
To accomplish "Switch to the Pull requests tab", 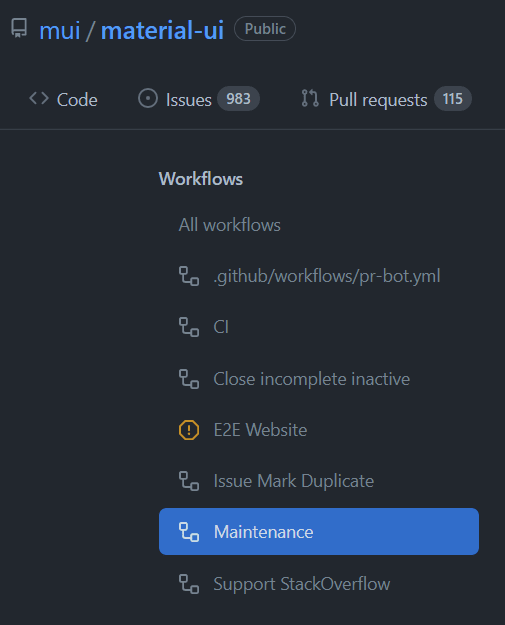I will 386,99.
